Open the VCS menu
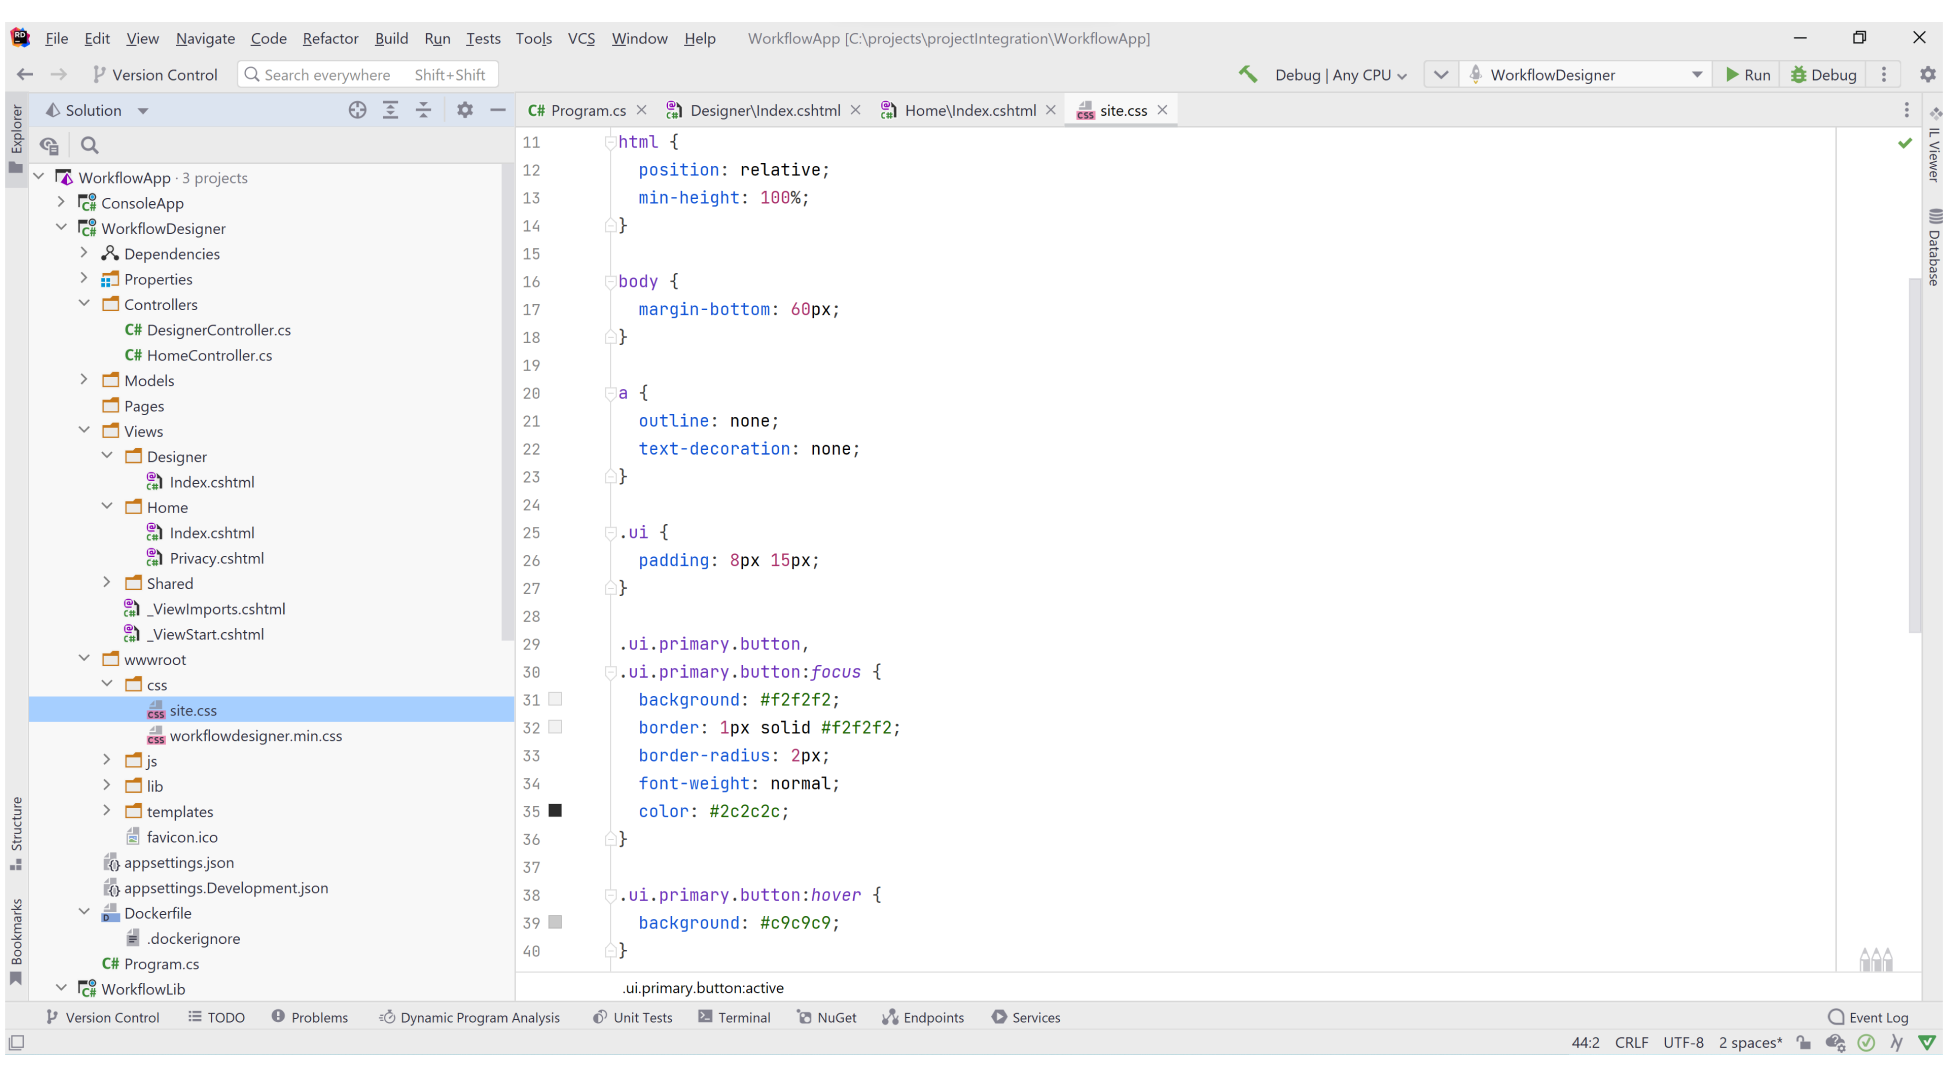This screenshot has width=1948, height=1077. point(581,38)
